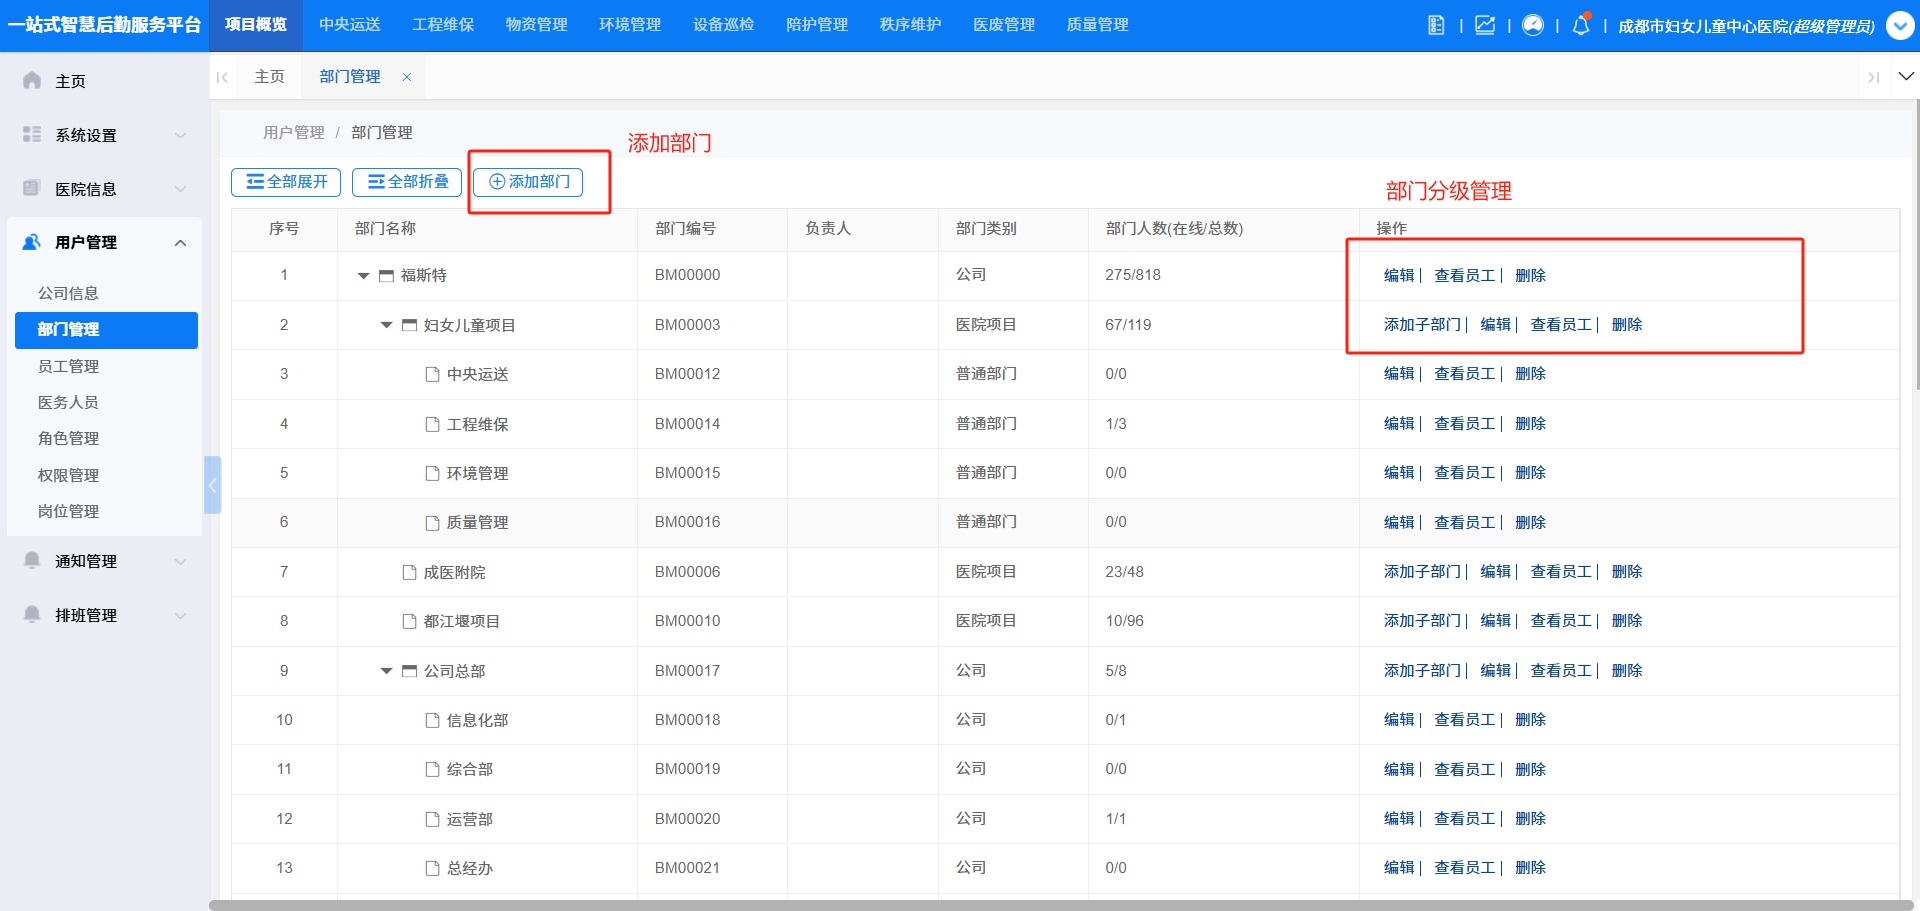This screenshot has height=911, width=1920.
Task: Click the 医院信息 sidebar icon
Action: [32, 188]
